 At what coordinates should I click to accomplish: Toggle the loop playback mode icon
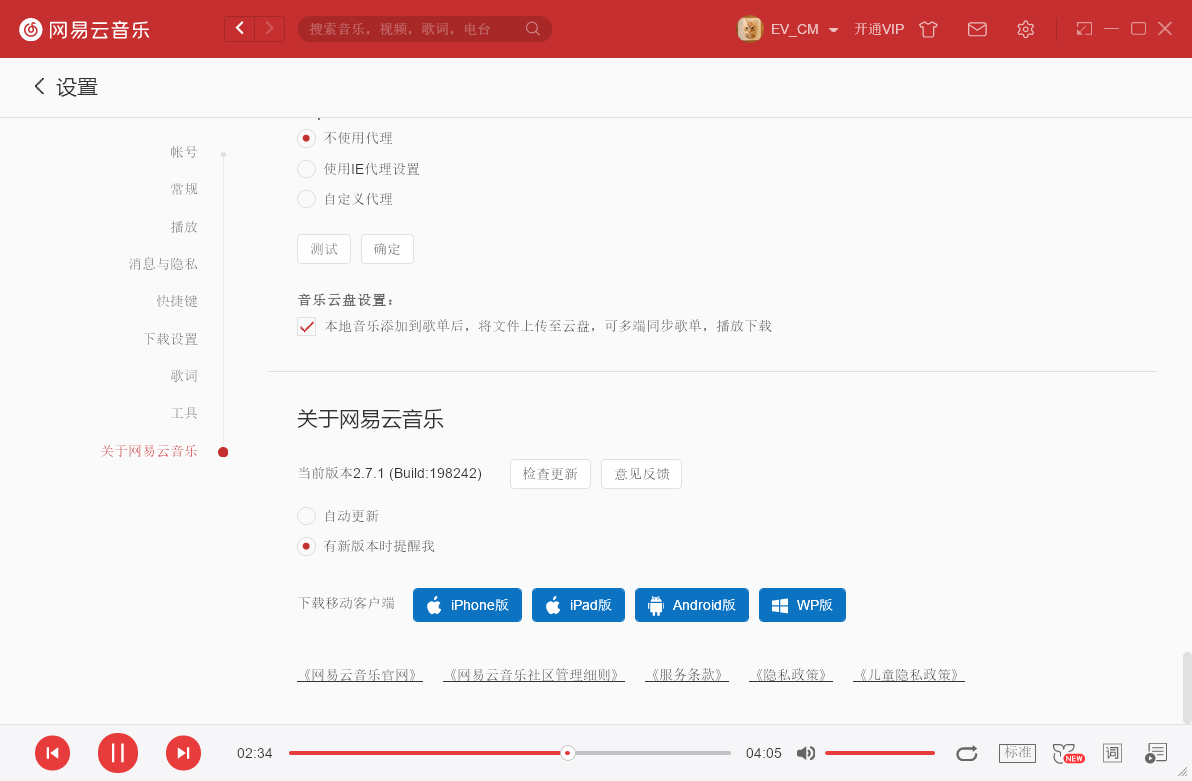[x=967, y=752]
